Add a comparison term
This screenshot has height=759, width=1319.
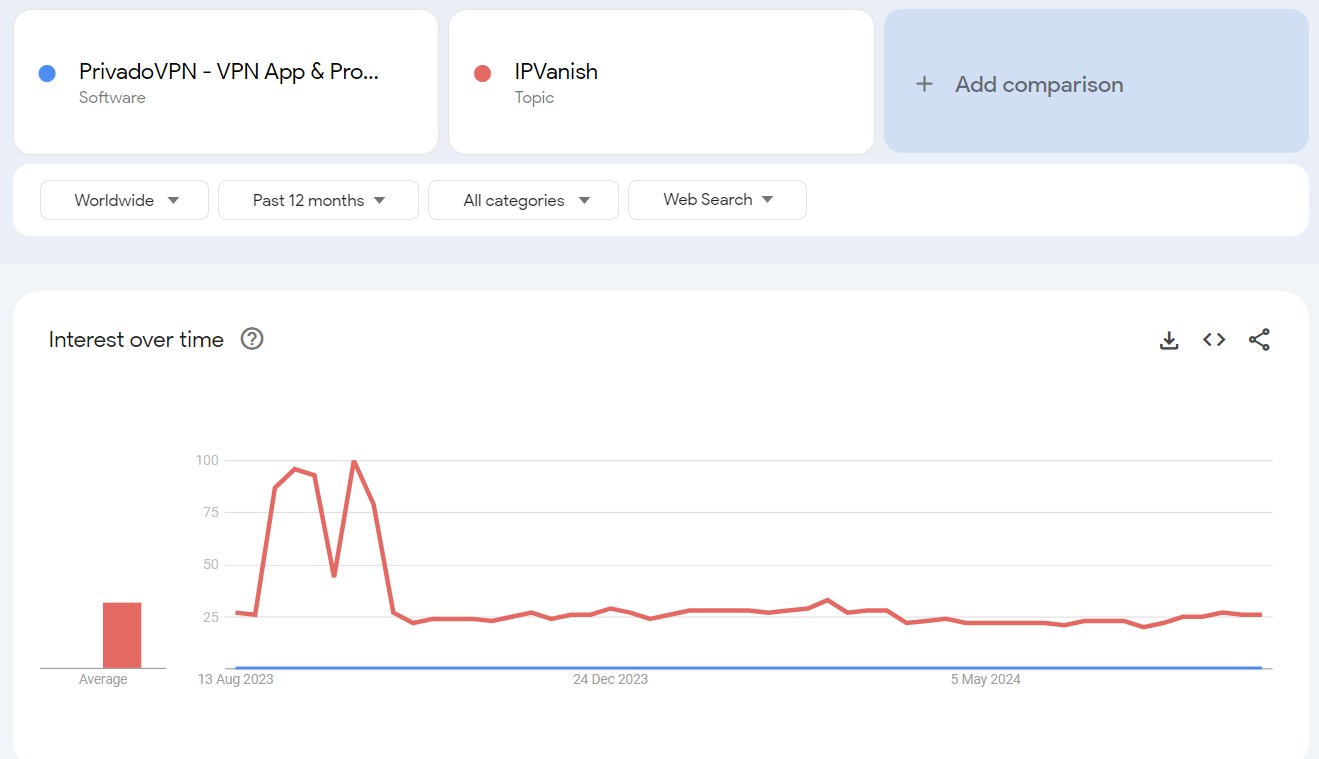pos(1096,82)
